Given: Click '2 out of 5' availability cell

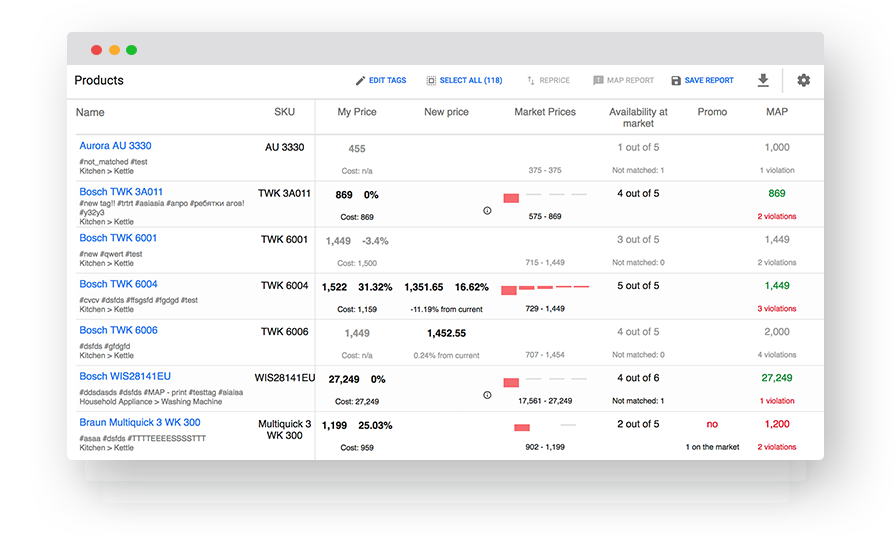Looking at the screenshot, I should coord(638,424).
